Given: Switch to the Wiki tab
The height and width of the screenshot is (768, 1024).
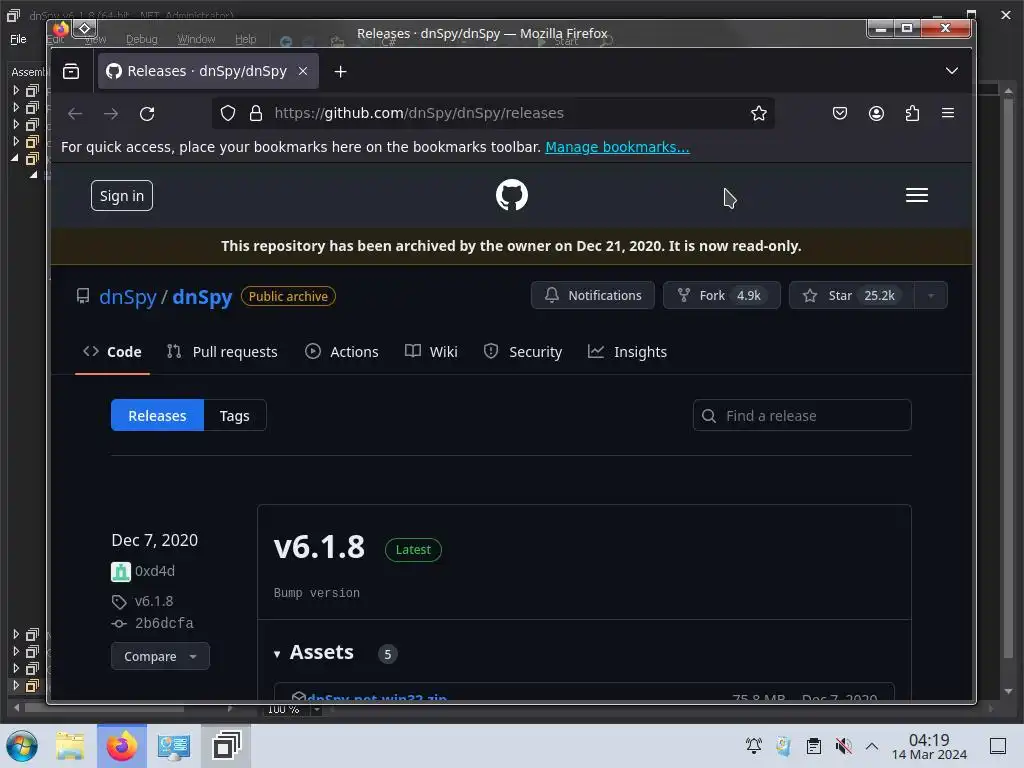Looking at the screenshot, I should (431, 352).
